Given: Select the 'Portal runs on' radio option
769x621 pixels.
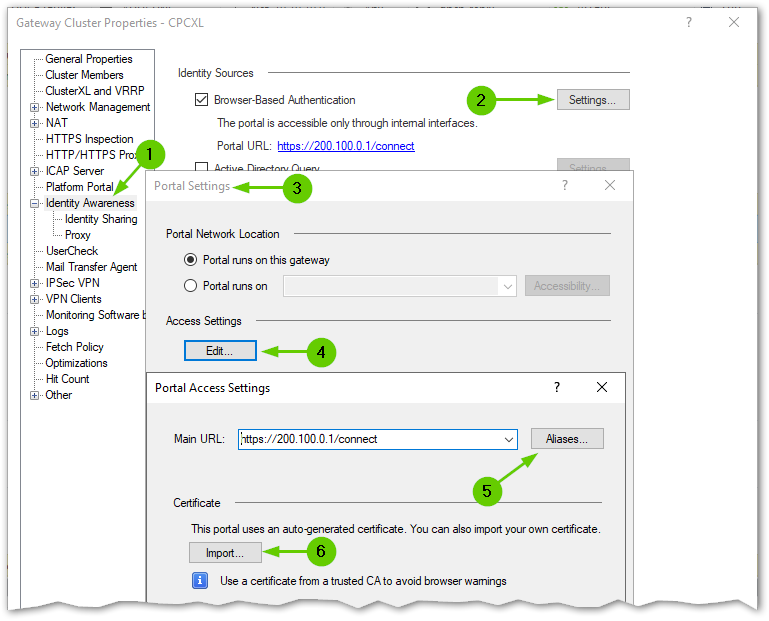Looking at the screenshot, I should tap(190, 285).
